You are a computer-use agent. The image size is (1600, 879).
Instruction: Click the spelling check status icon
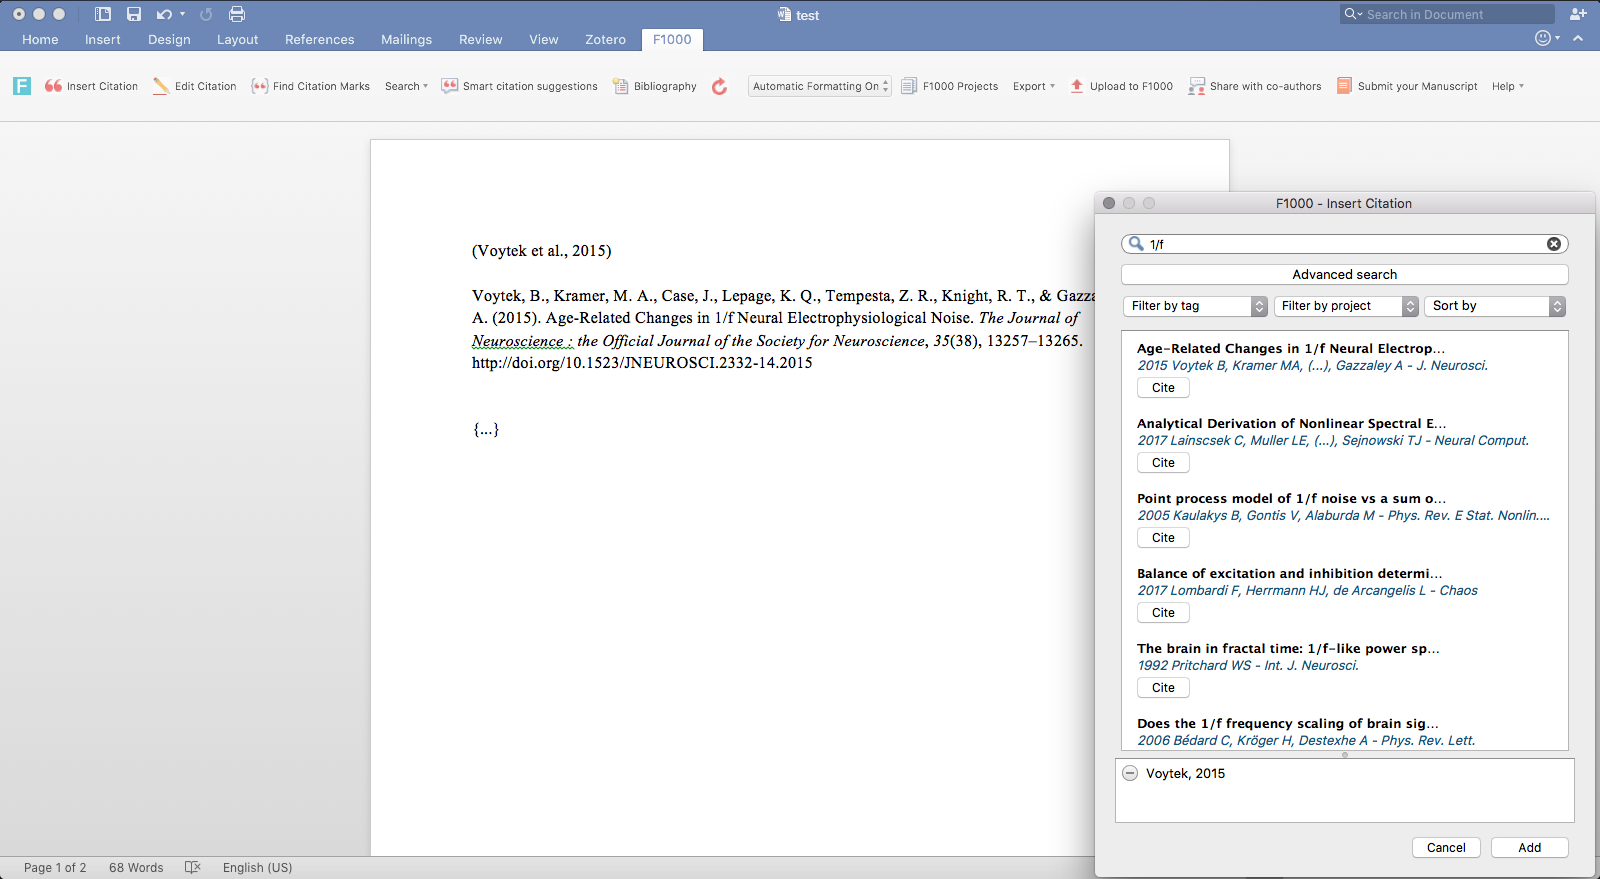click(x=193, y=867)
